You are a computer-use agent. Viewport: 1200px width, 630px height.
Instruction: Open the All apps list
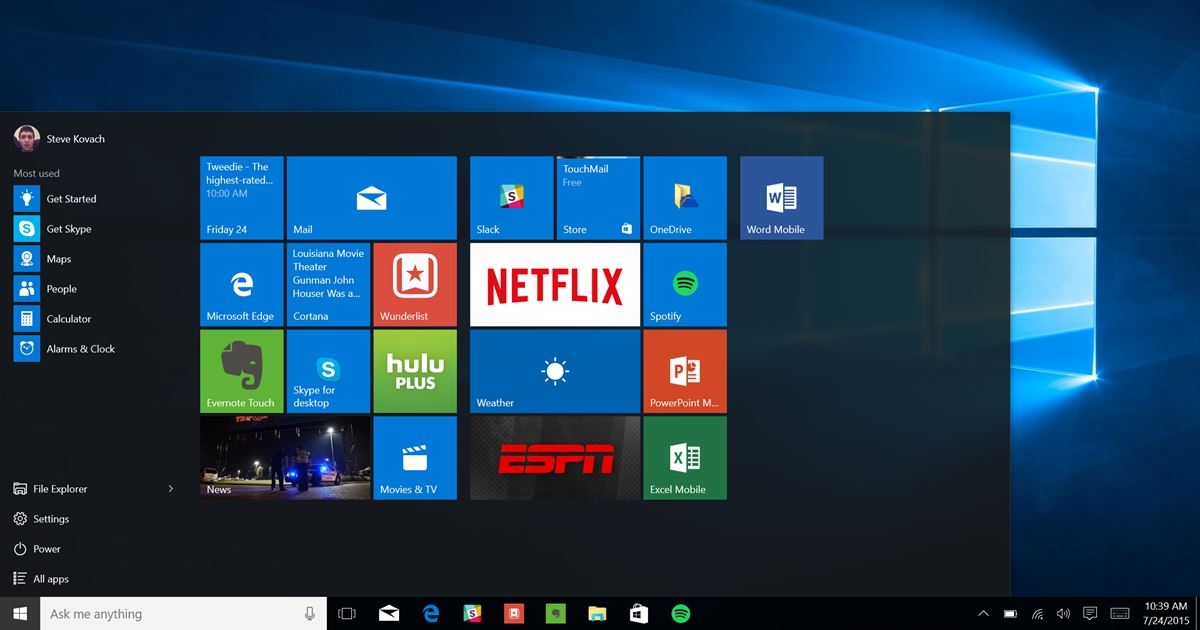50,579
